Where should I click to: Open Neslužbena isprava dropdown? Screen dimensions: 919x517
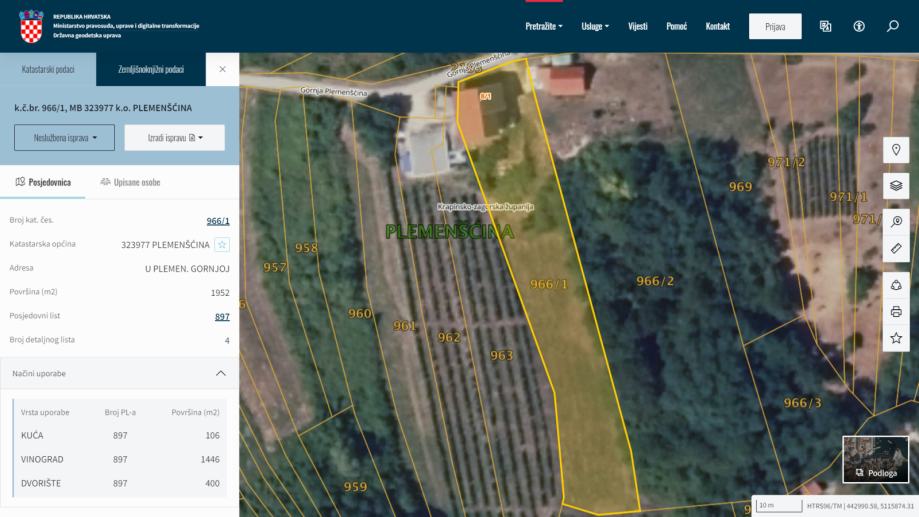click(64, 138)
